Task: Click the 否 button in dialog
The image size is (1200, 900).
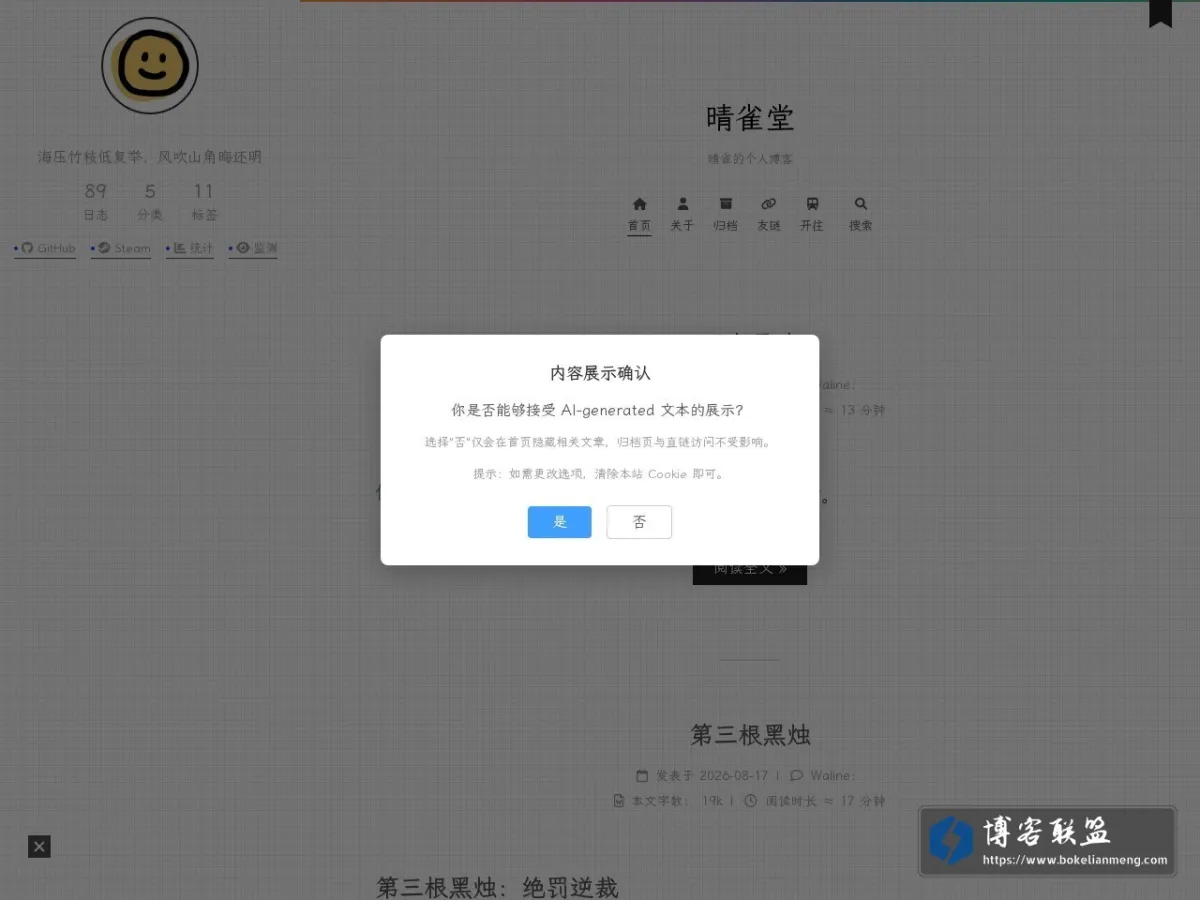Action: coord(639,522)
